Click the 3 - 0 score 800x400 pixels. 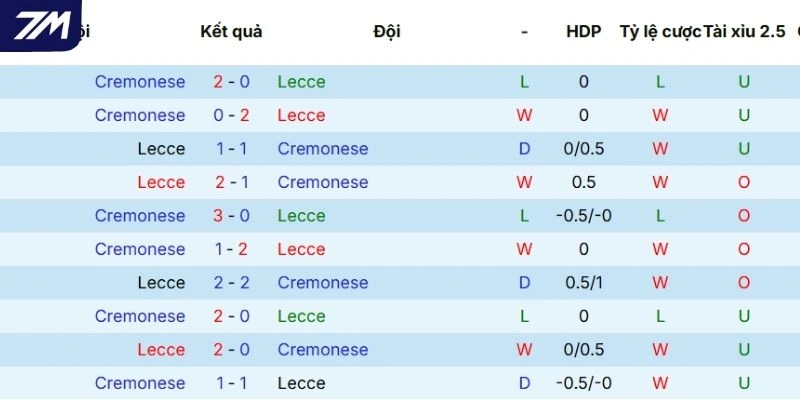pyautogui.click(x=231, y=216)
